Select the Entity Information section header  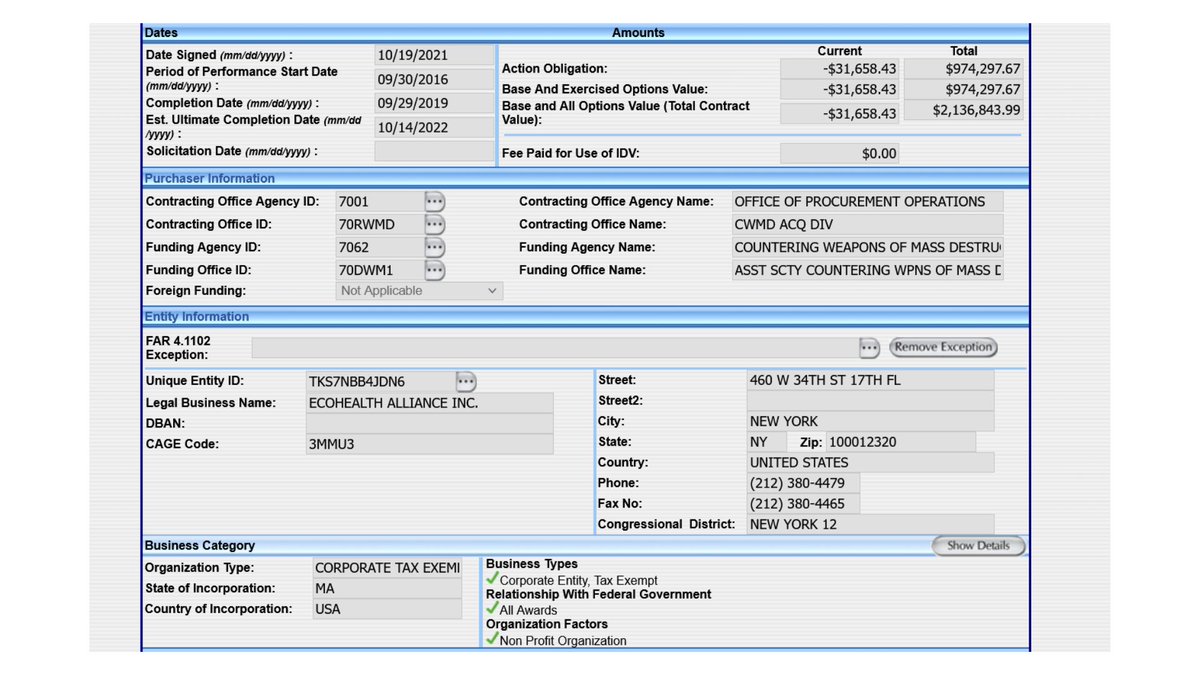click(197, 316)
